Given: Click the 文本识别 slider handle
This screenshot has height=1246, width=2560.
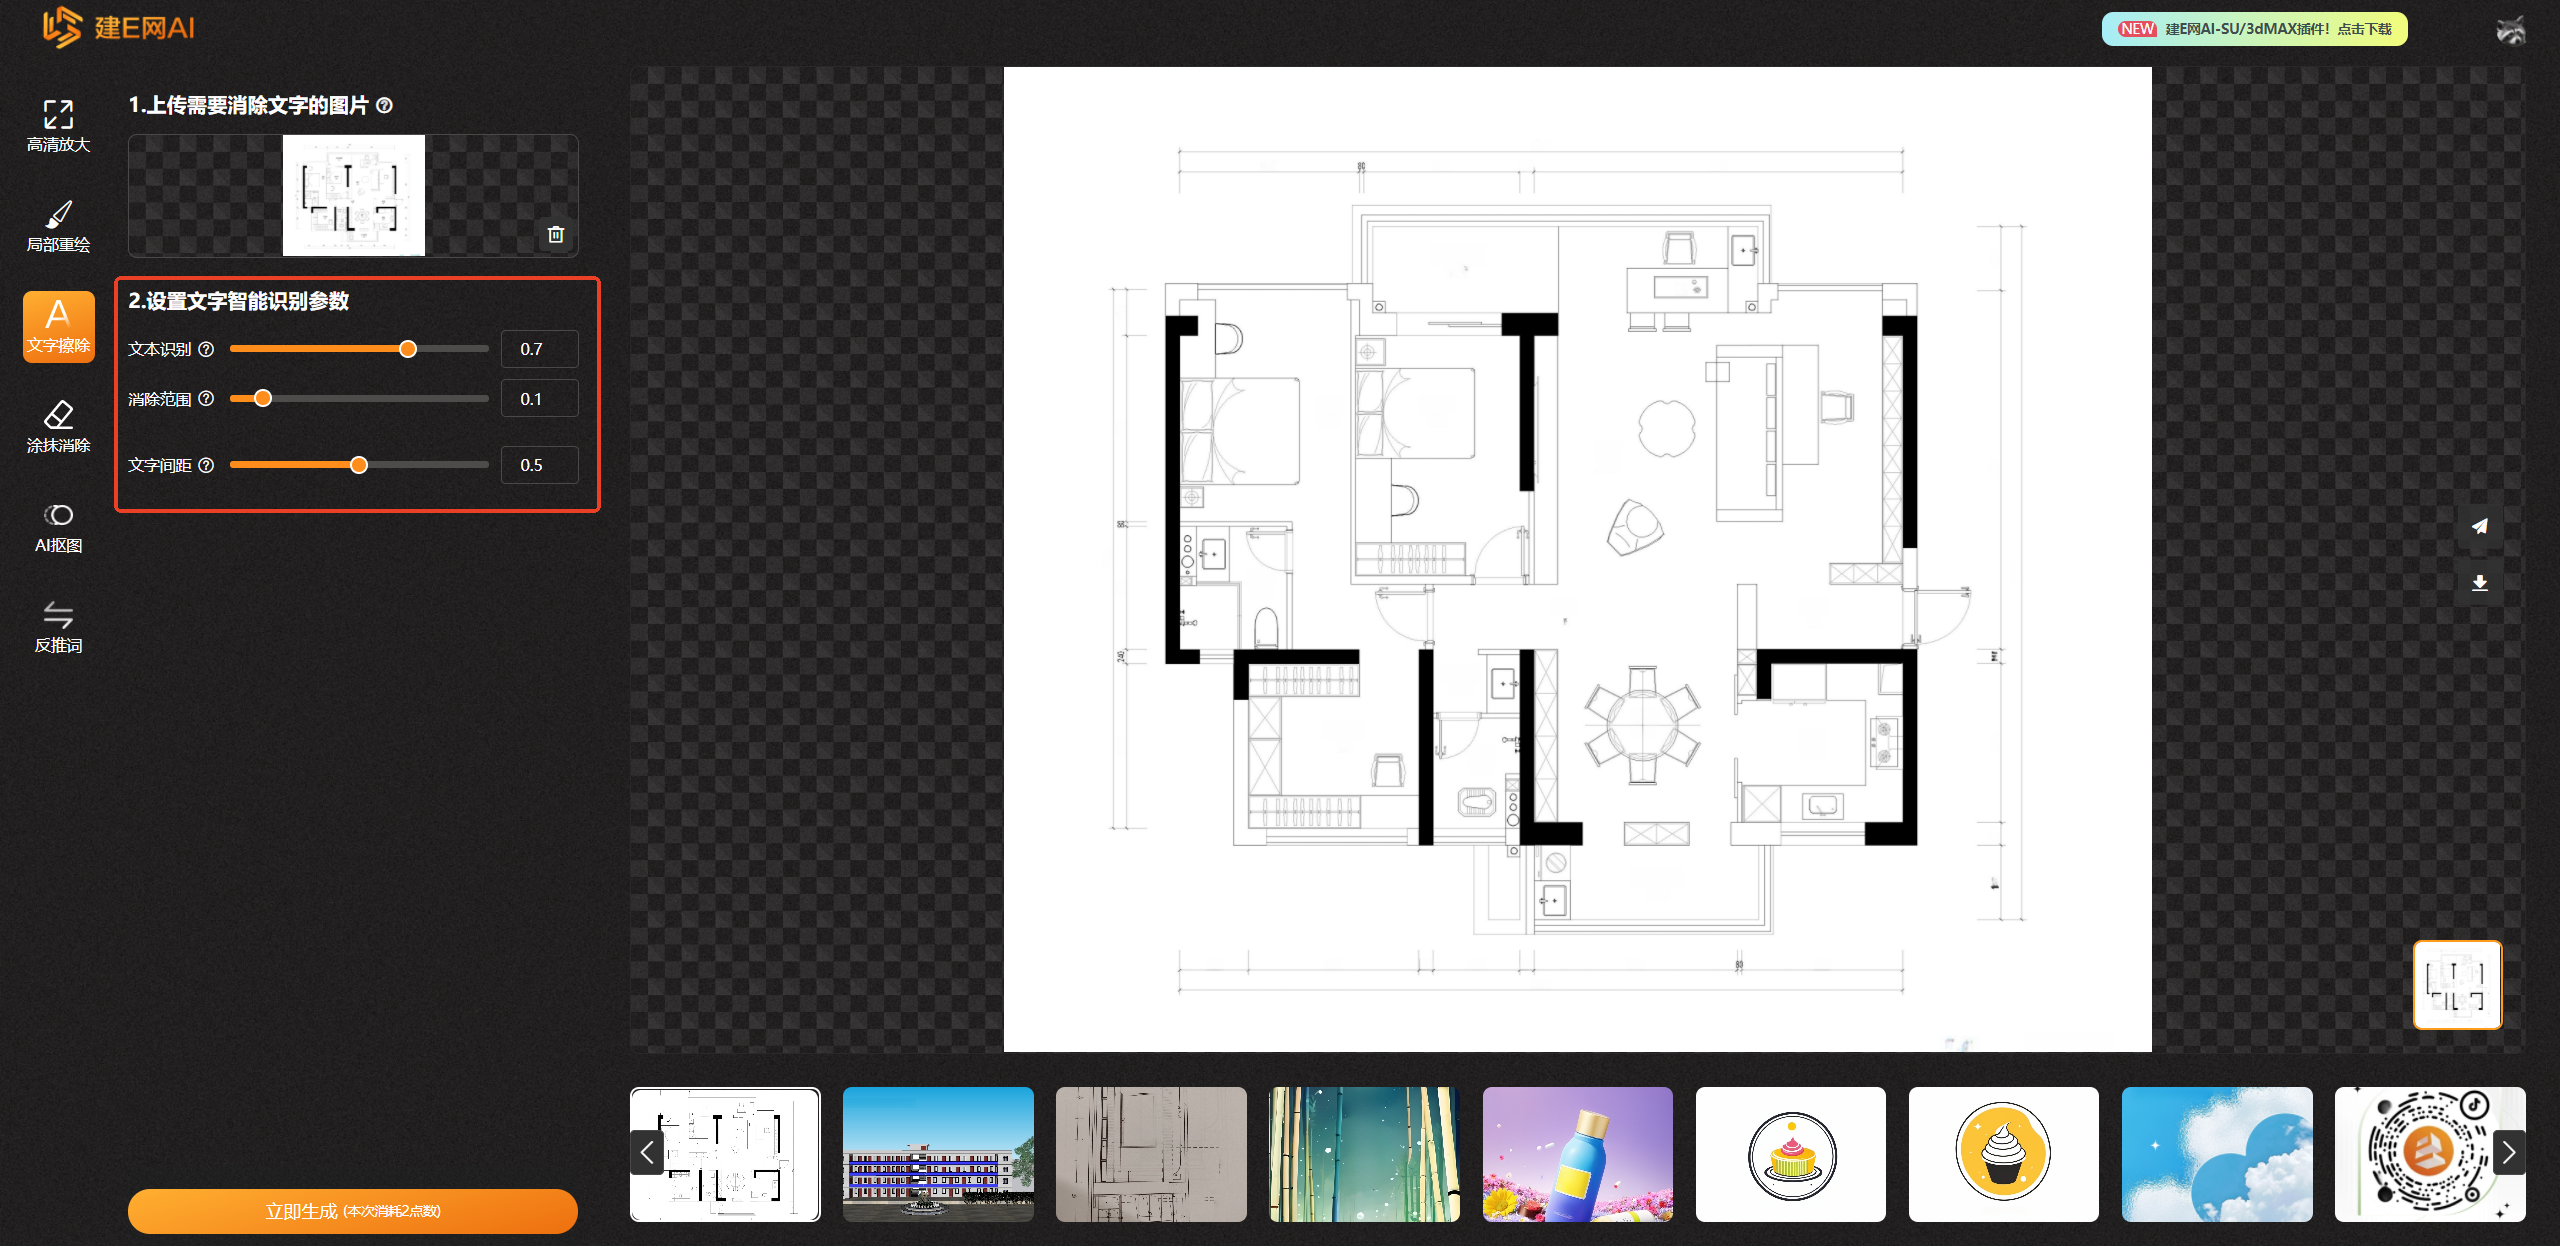Looking at the screenshot, I should point(408,349).
